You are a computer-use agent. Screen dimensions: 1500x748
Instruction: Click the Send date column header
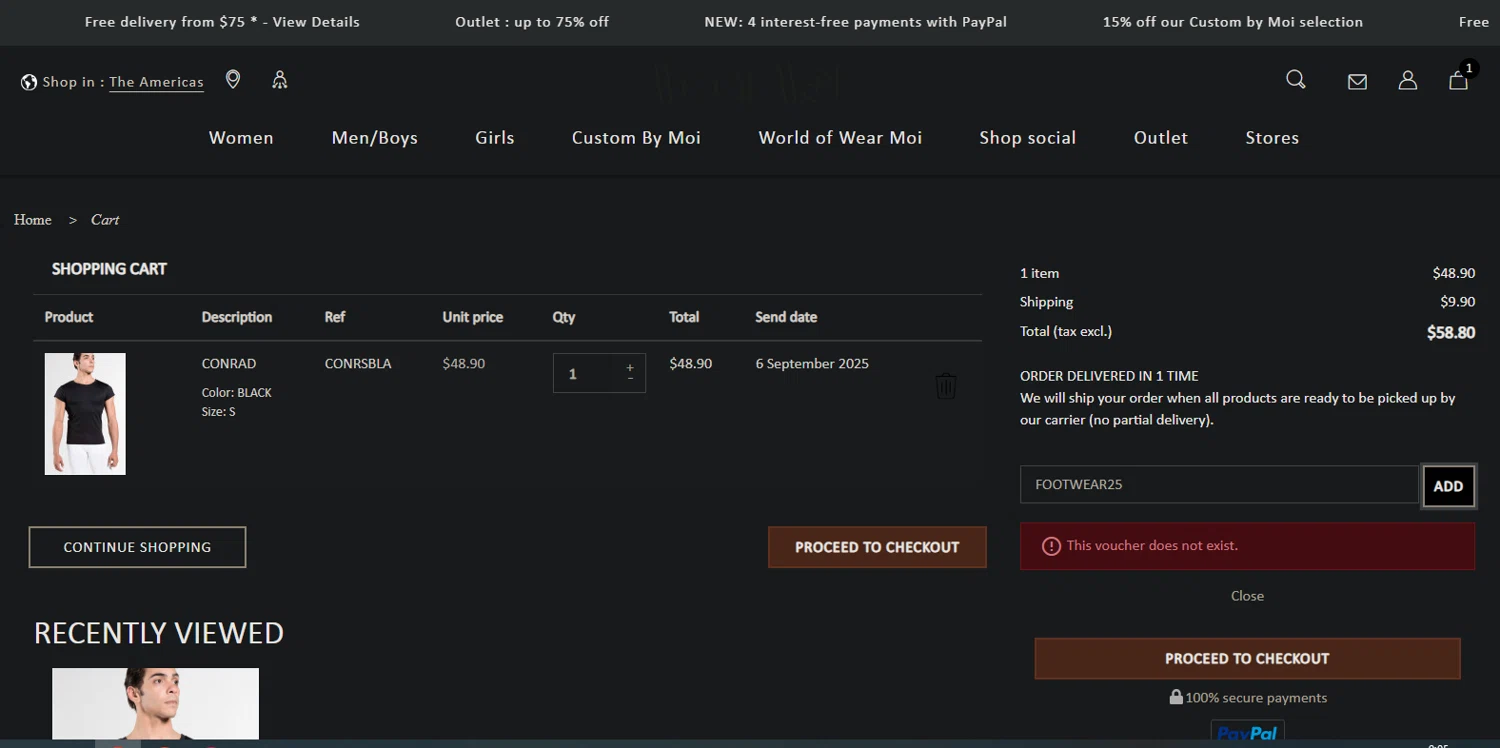pos(786,317)
